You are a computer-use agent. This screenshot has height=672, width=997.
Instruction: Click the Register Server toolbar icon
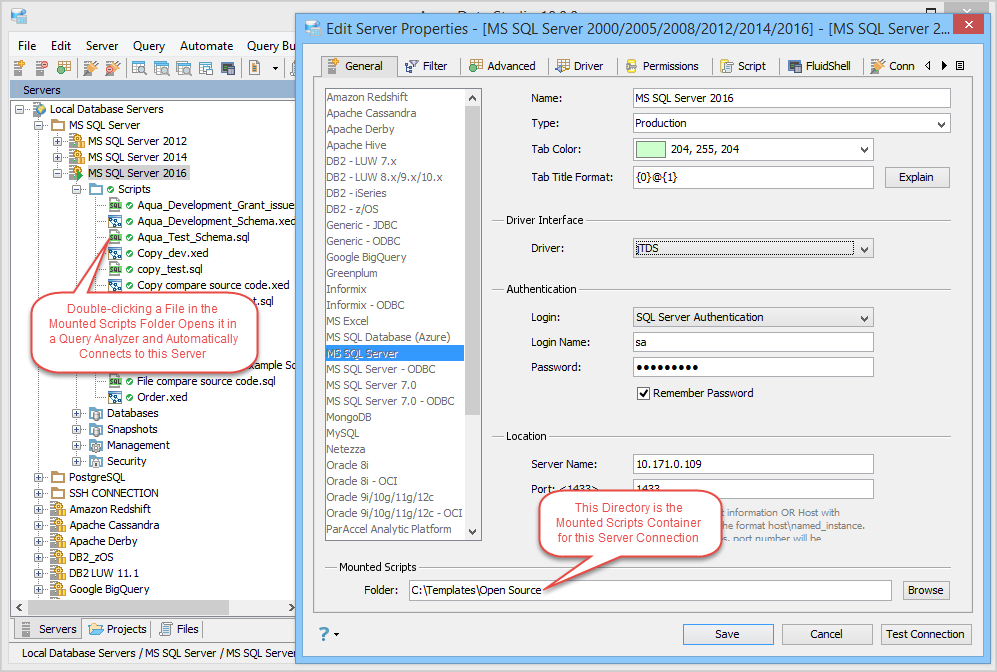pyautogui.click(x=19, y=67)
